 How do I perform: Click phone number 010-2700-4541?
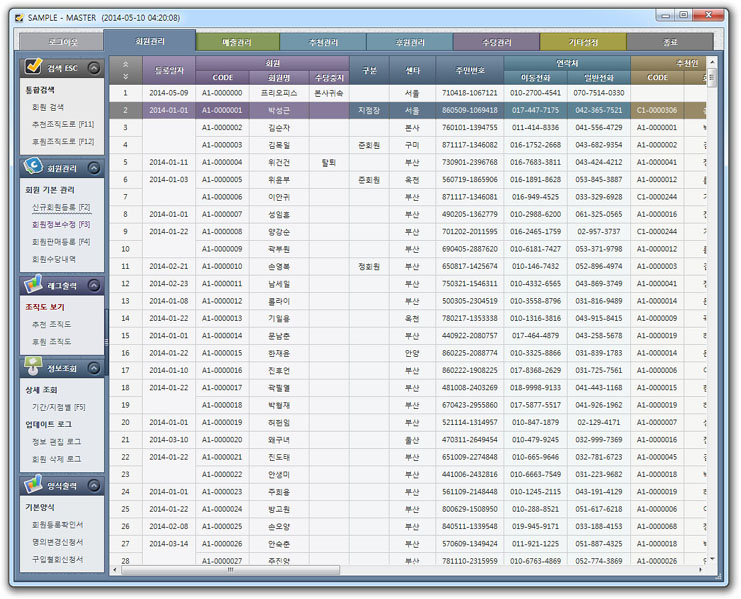tap(535, 93)
